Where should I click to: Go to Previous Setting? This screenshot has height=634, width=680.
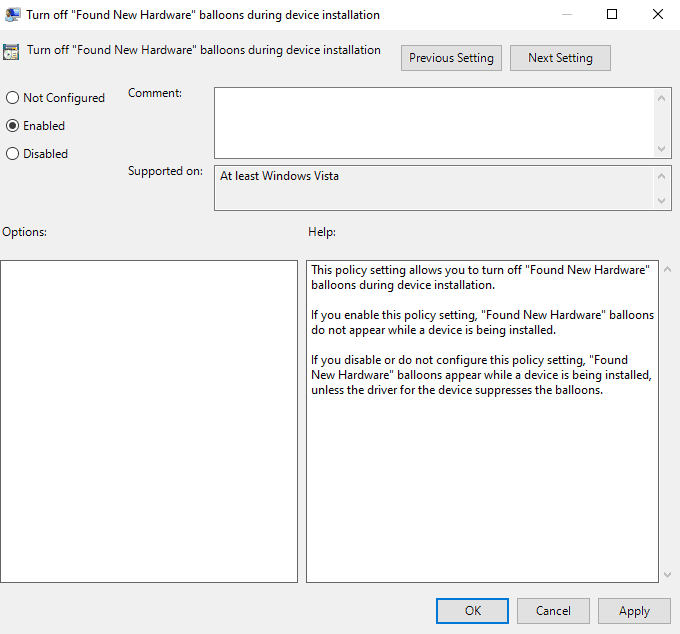[x=451, y=58]
